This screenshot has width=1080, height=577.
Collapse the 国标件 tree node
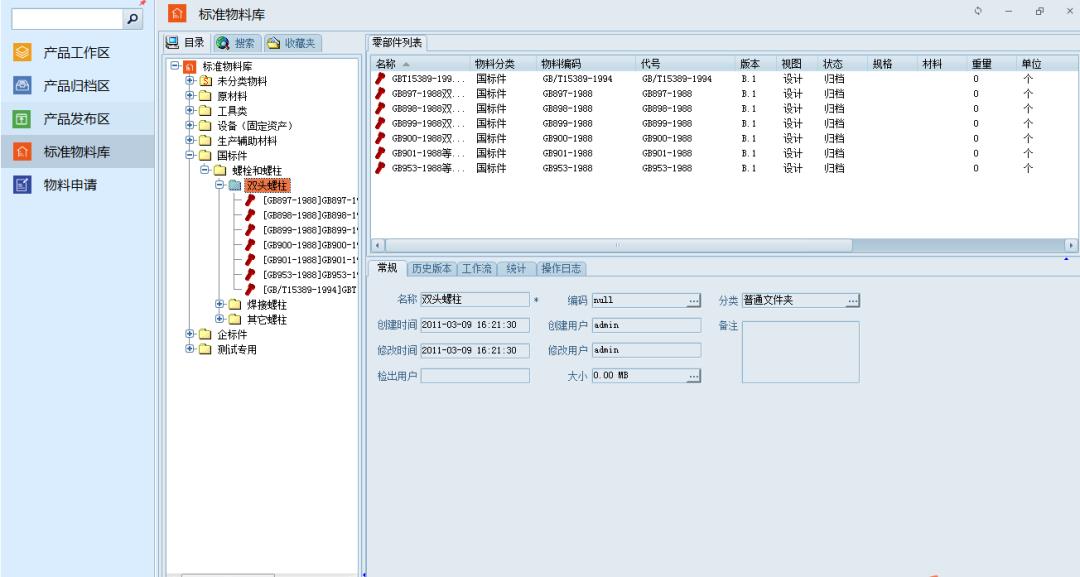click(190, 155)
